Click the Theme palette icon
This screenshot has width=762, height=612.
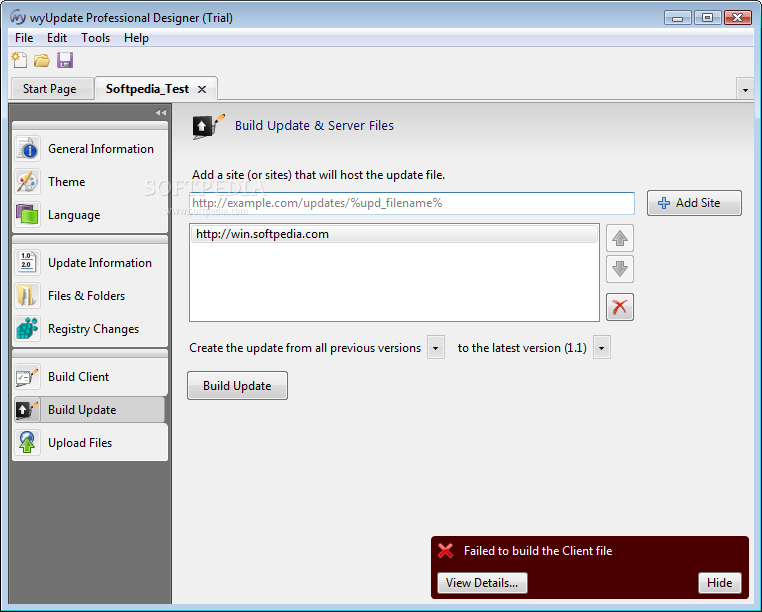27,182
